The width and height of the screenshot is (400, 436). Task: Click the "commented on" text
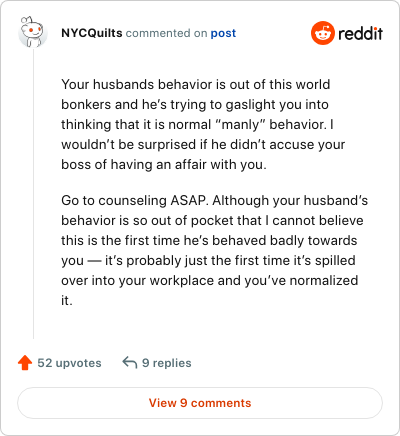click(x=166, y=33)
